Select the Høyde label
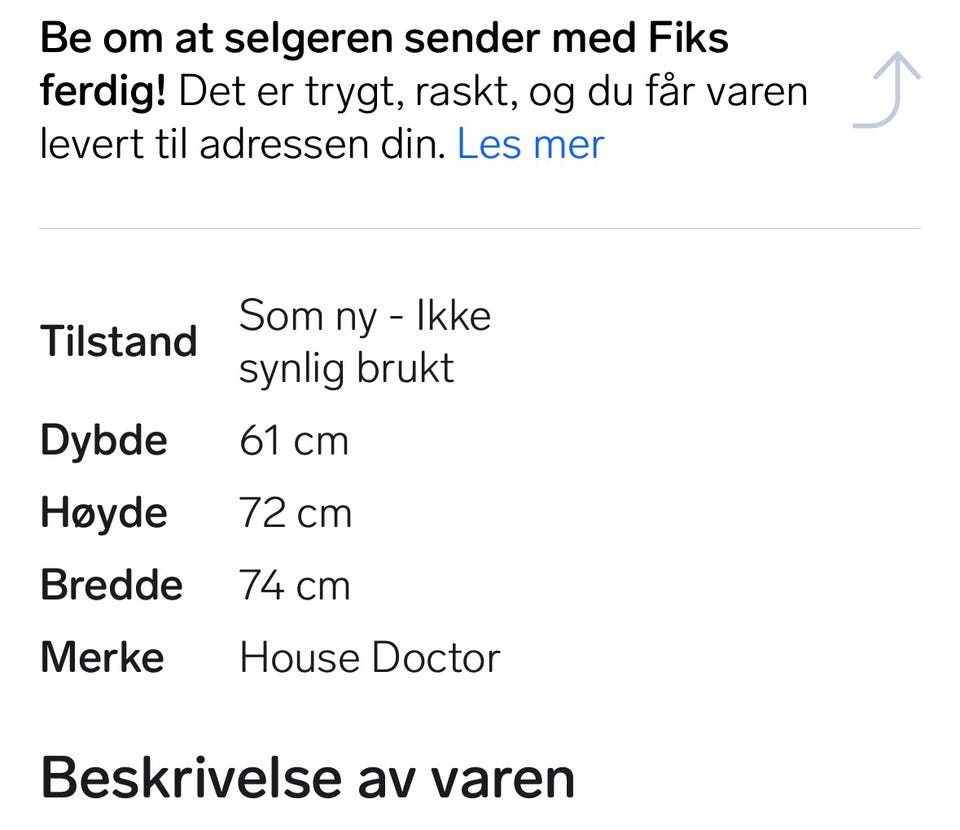Image resolution: width=960 pixels, height=830 pixels. tap(103, 513)
